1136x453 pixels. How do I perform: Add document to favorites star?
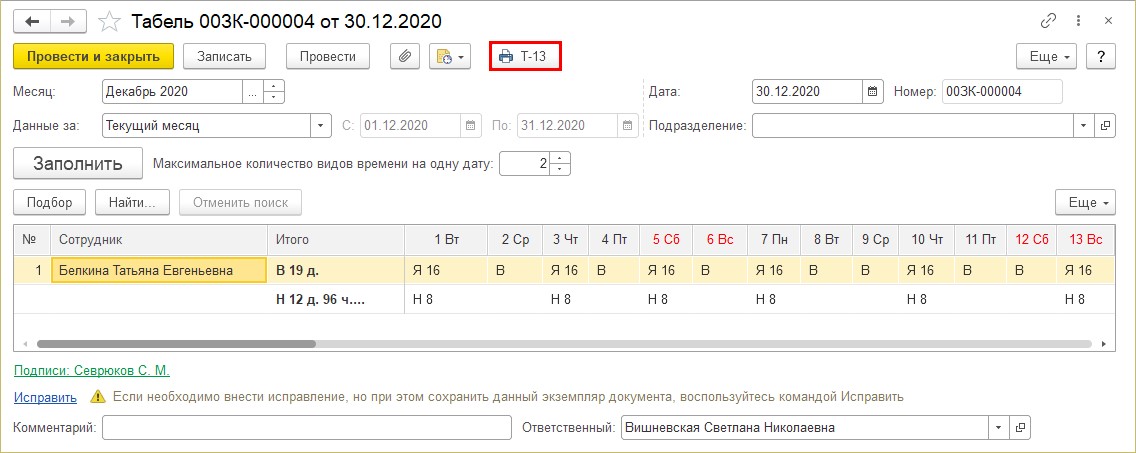(x=111, y=21)
